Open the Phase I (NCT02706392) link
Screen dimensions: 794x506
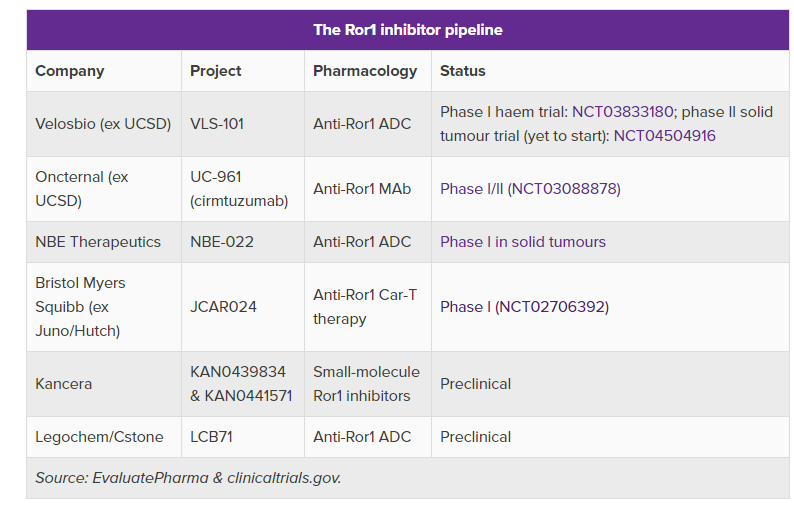[x=524, y=307]
